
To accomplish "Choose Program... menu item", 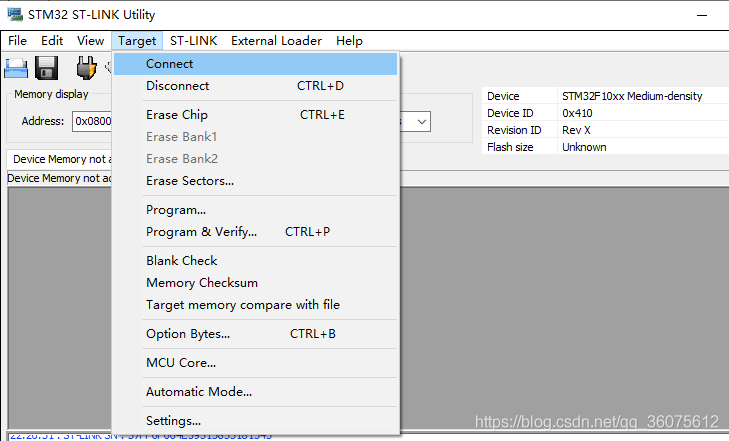I will coord(255,210).
